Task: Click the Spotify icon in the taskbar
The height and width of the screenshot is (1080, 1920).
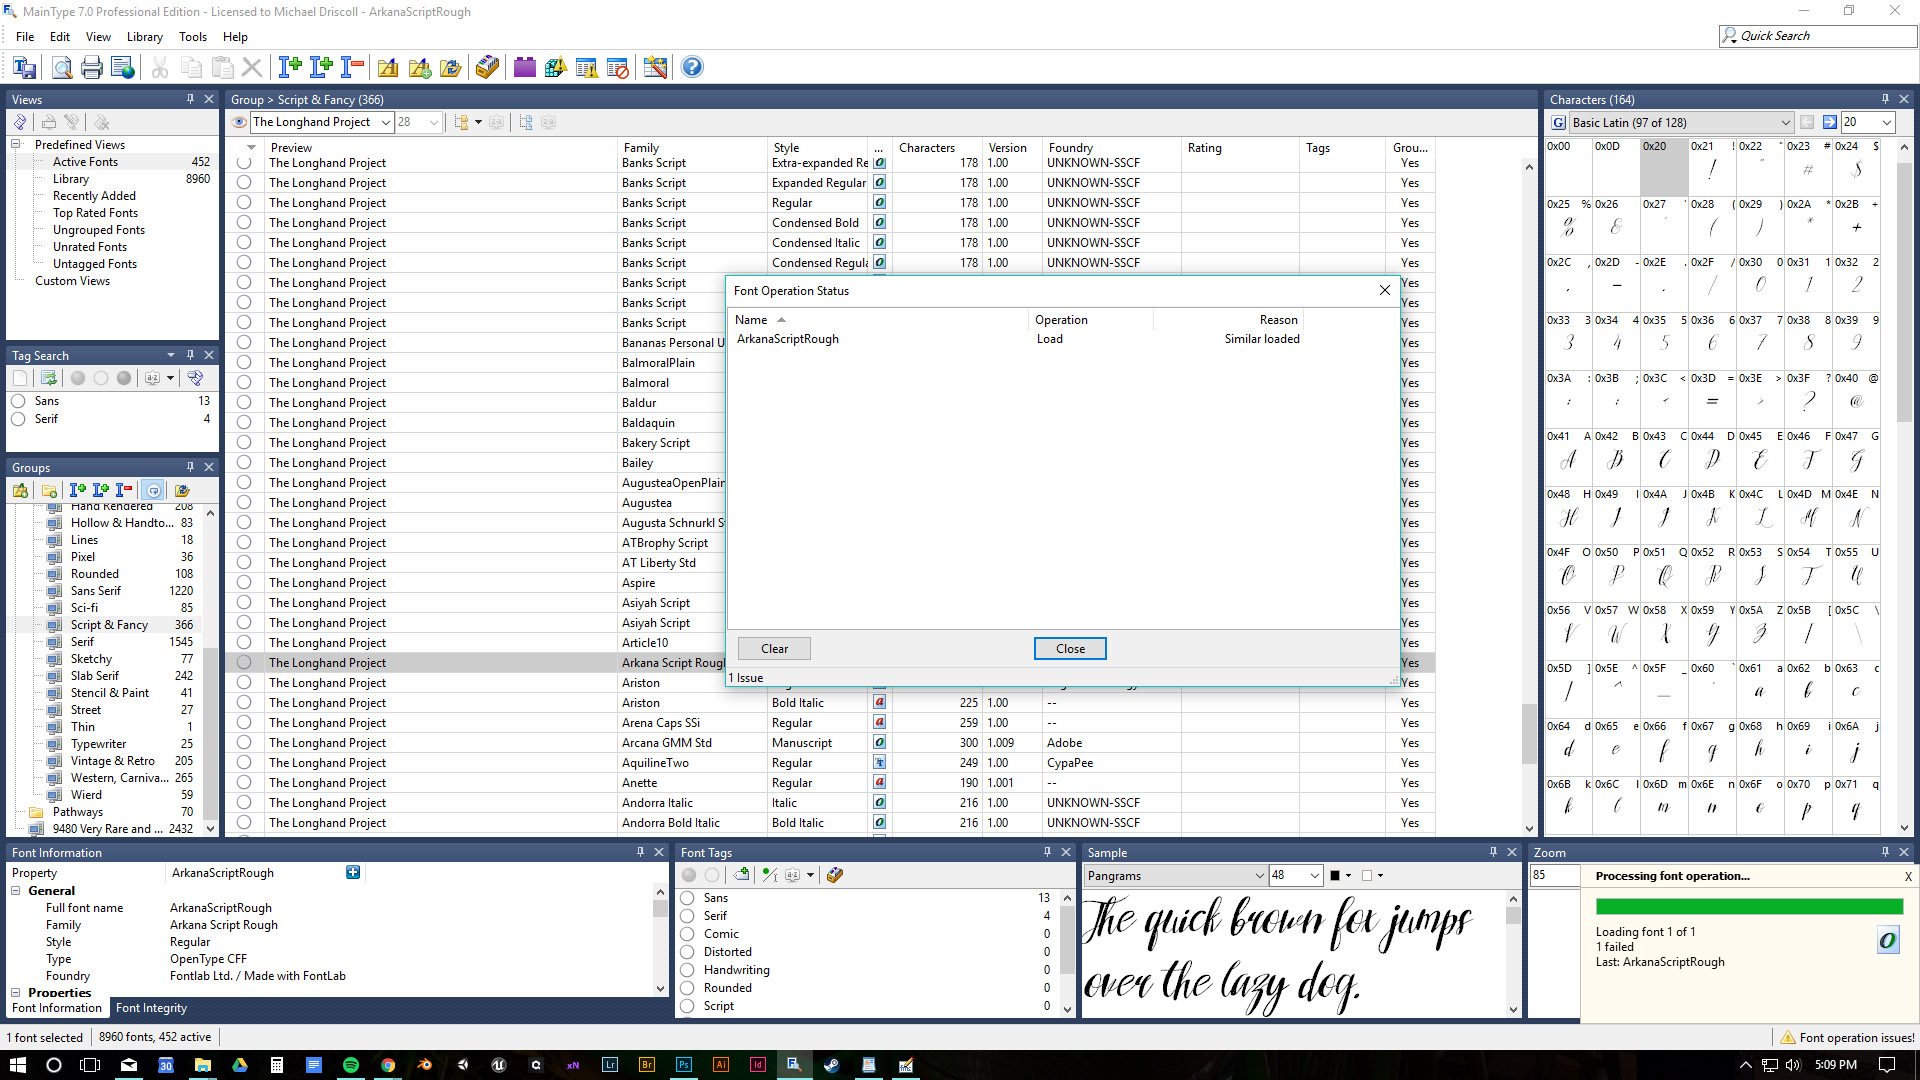Action: (351, 1065)
